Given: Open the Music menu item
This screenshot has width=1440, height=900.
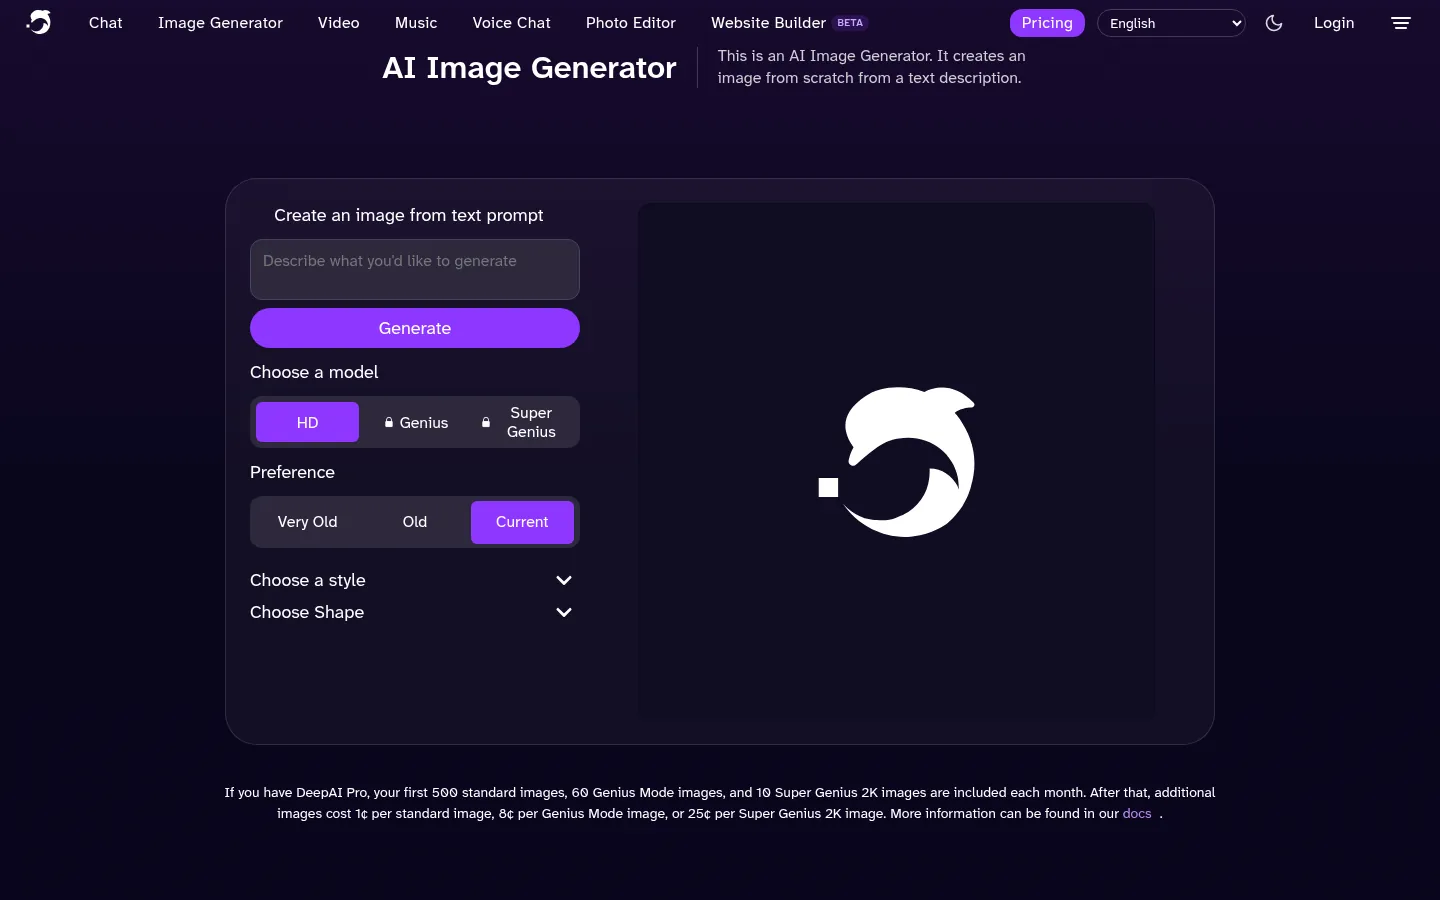Looking at the screenshot, I should click(416, 23).
